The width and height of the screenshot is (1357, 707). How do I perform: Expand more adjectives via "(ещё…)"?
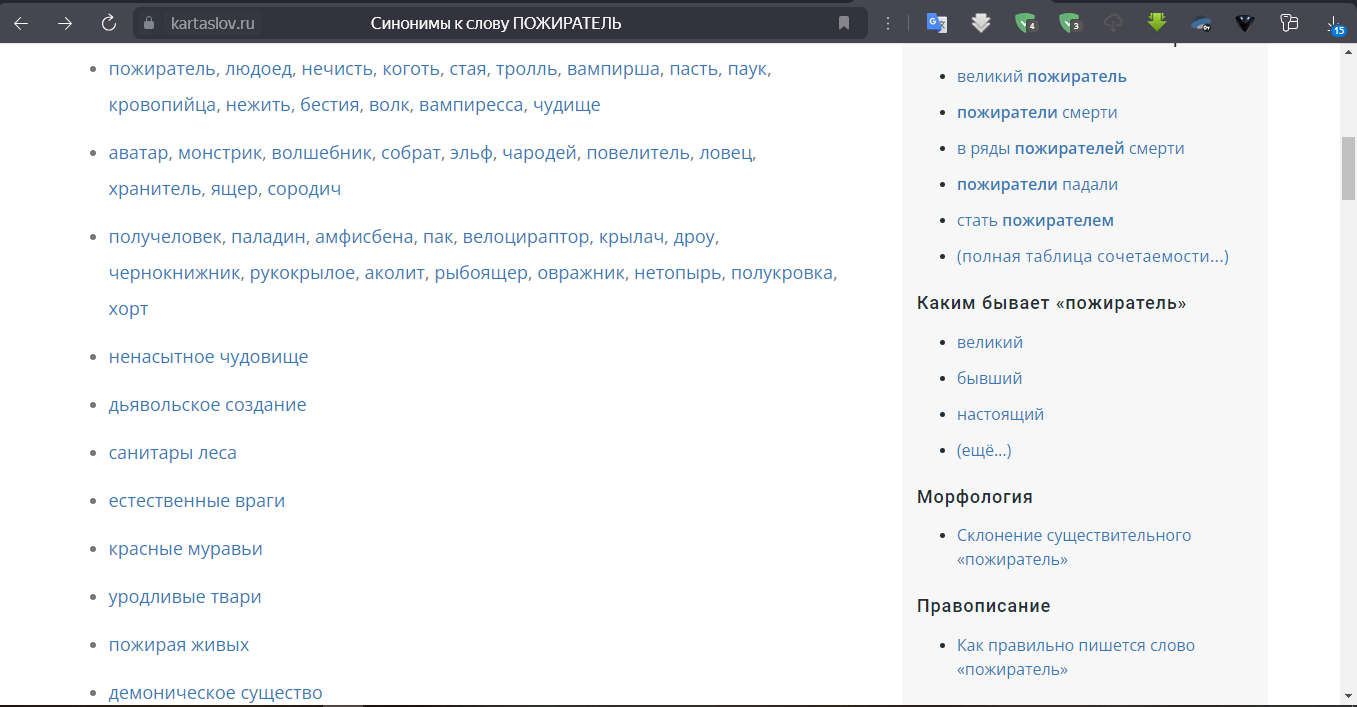[984, 450]
